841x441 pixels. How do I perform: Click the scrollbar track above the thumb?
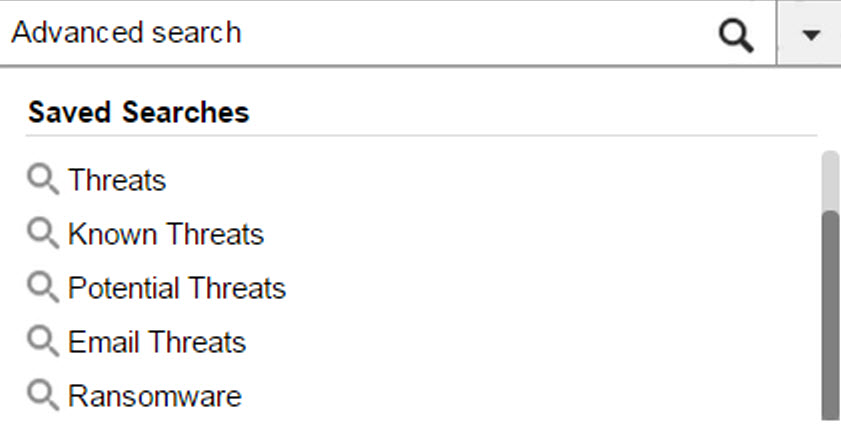point(829,180)
